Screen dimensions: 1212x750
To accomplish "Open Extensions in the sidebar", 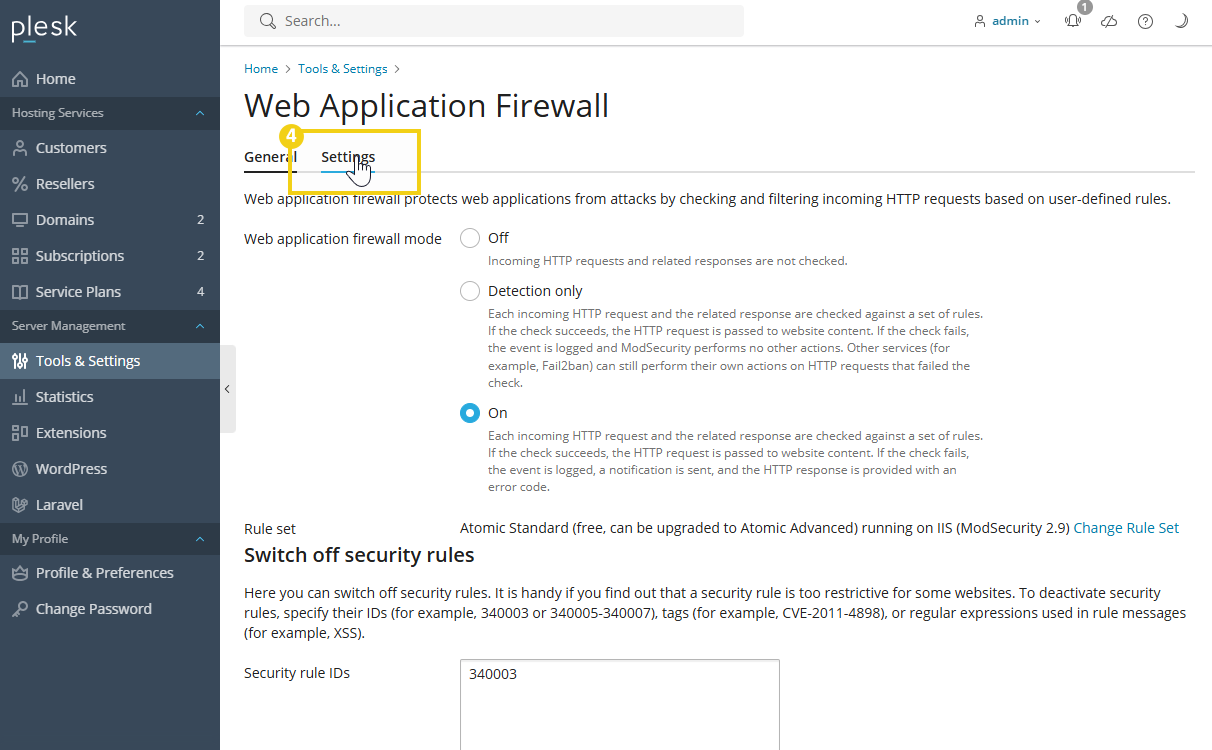I will point(110,433).
